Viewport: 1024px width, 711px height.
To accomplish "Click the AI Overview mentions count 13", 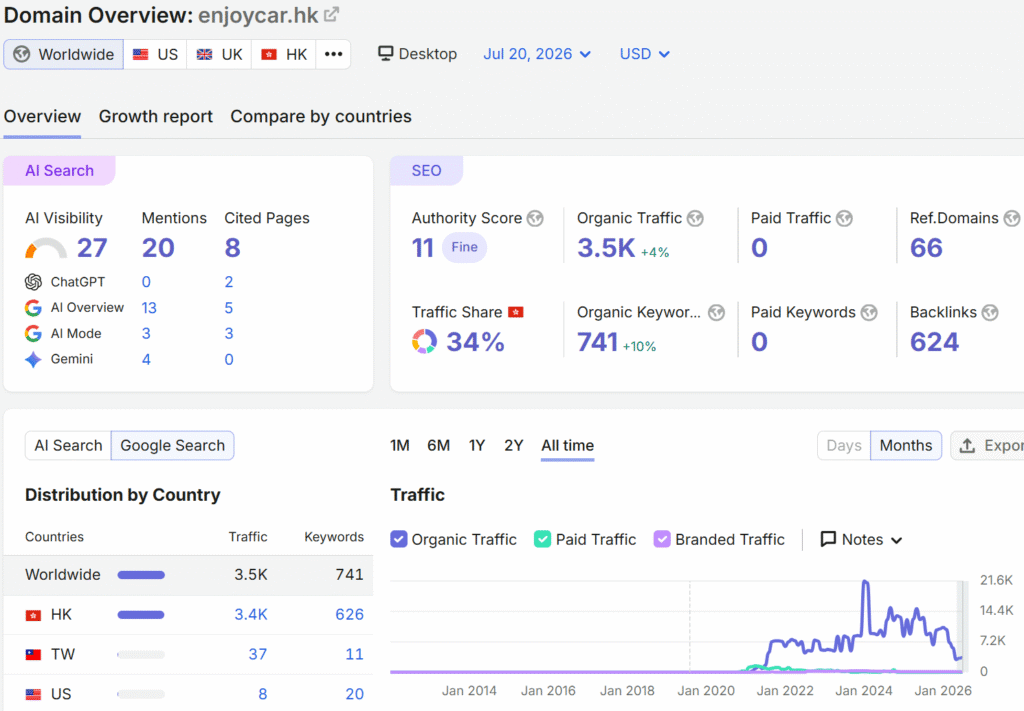I will point(149,308).
